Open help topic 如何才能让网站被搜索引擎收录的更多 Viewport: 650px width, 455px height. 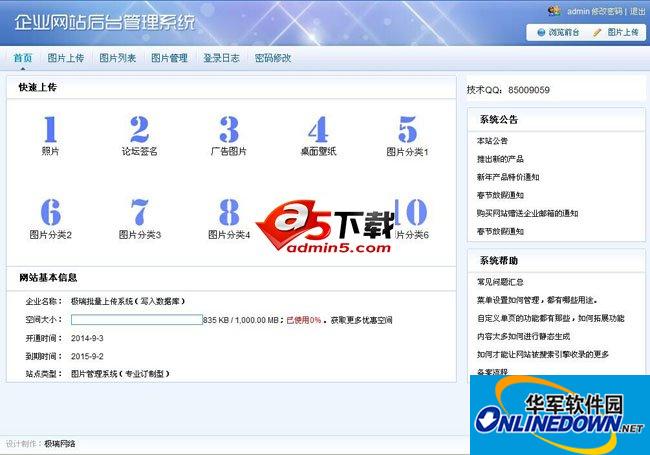coord(543,354)
